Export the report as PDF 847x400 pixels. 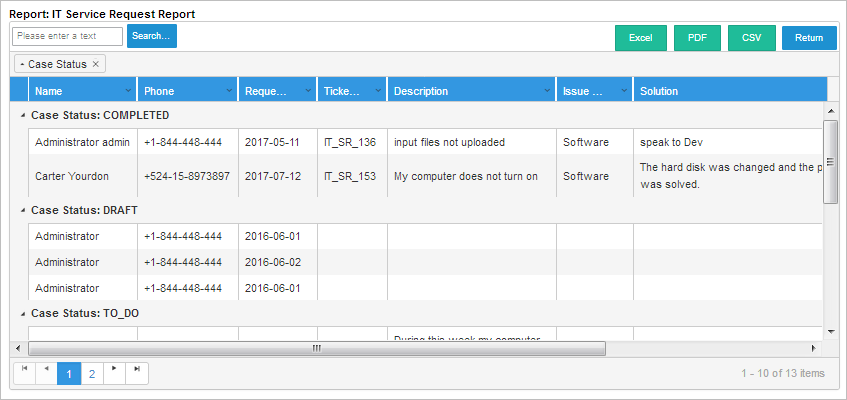click(697, 38)
